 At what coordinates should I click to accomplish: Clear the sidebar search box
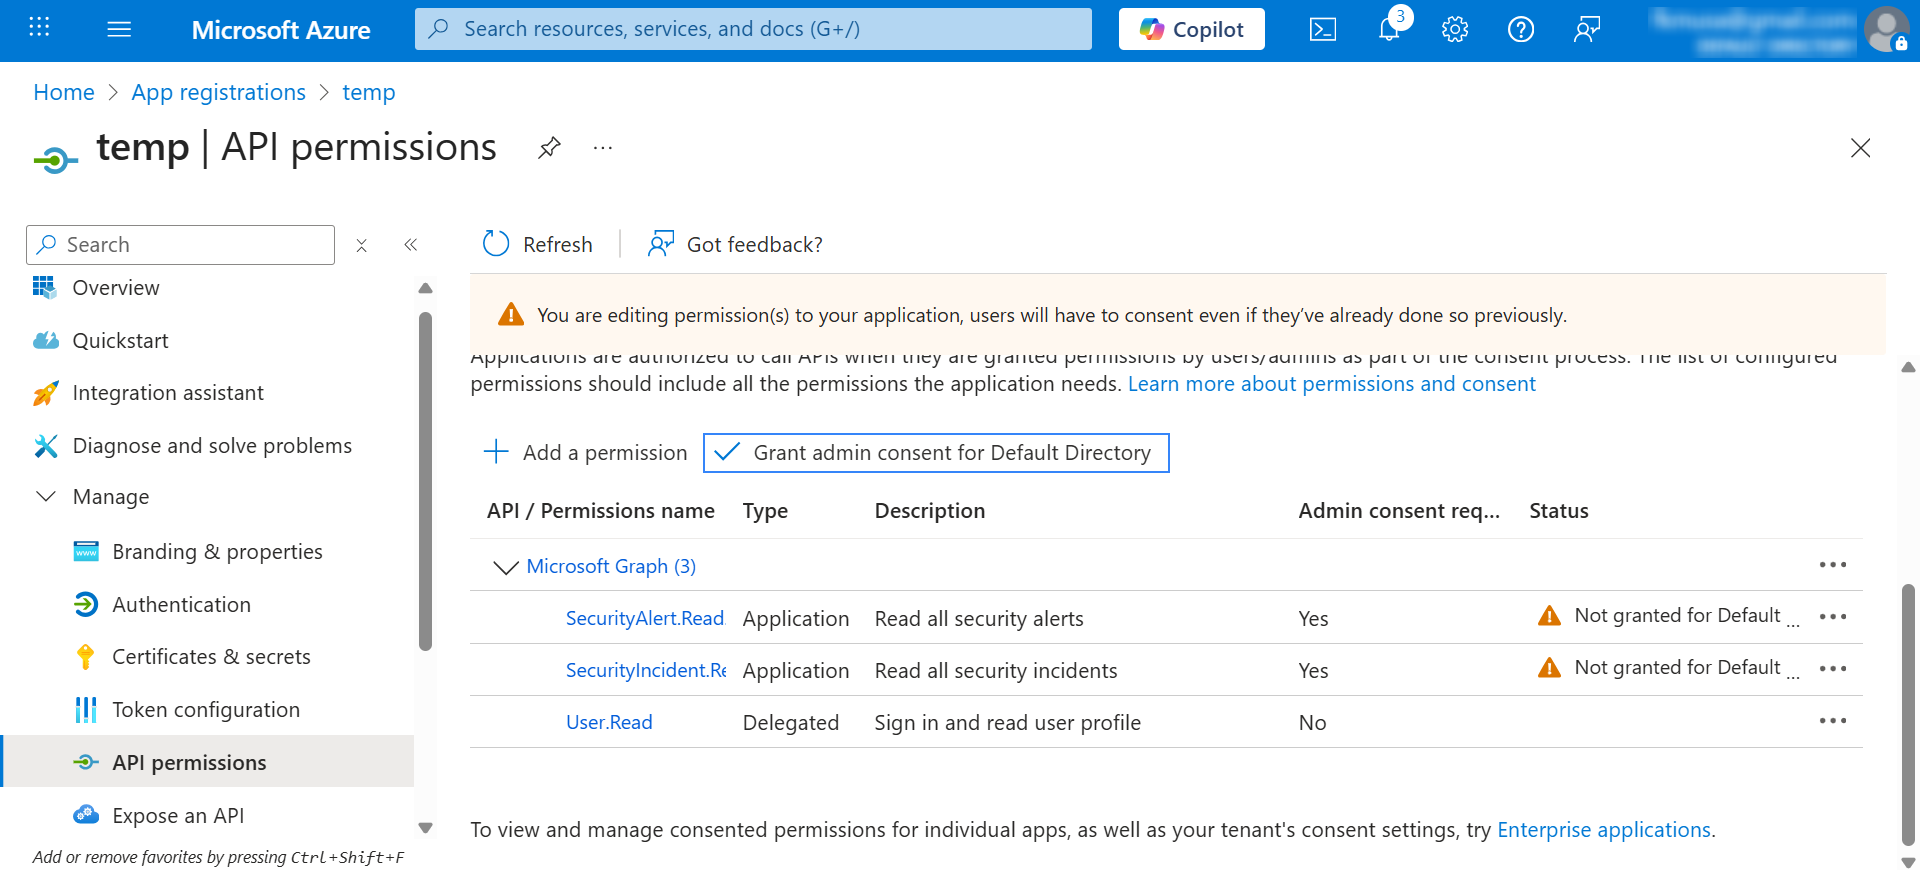[362, 245]
